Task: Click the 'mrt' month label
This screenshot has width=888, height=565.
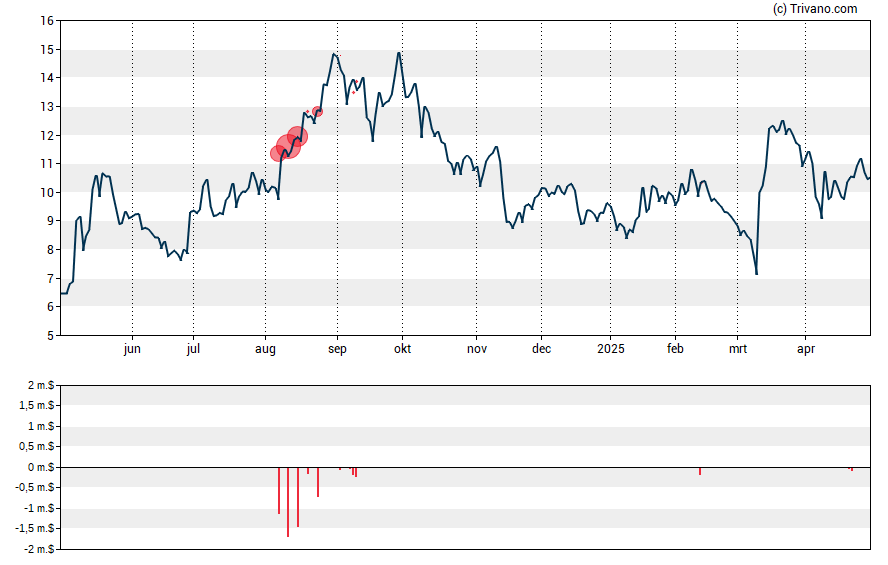Action: tap(737, 349)
